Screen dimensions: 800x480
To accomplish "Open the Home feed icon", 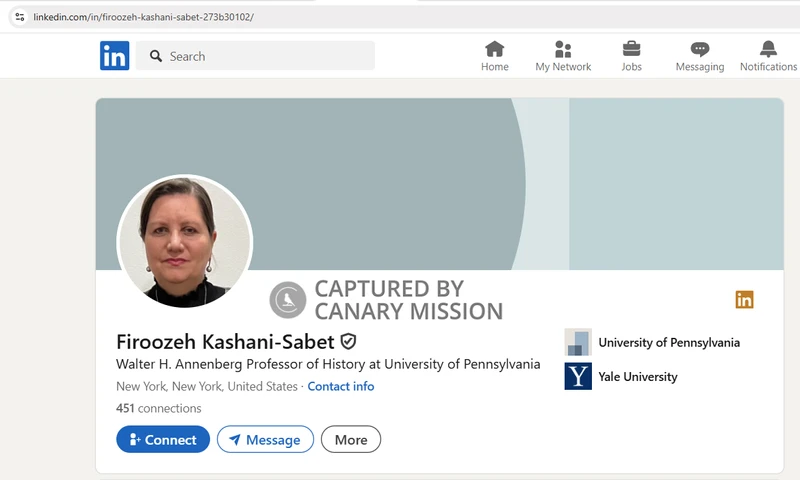I will [494, 49].
